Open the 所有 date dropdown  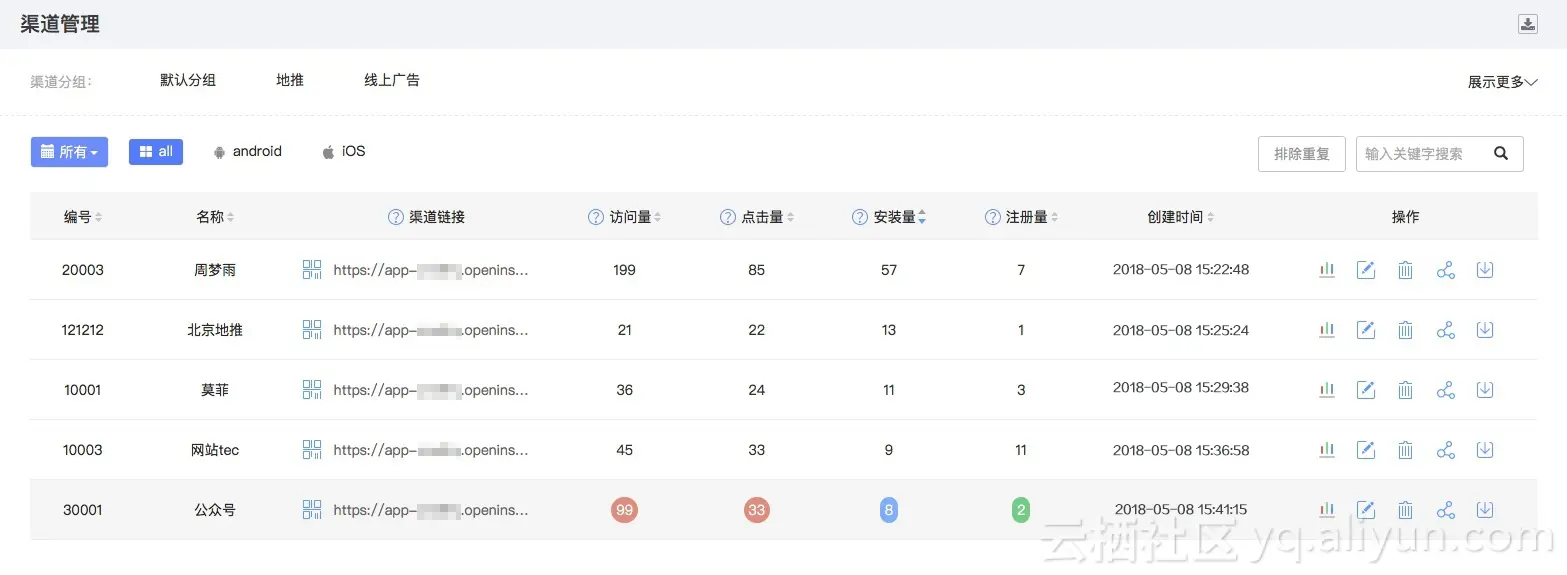tap(69, 152)
